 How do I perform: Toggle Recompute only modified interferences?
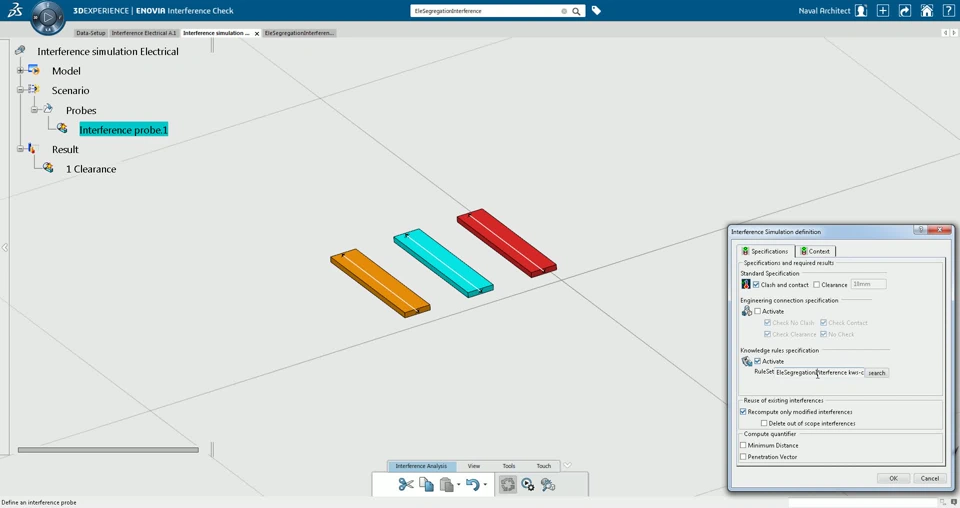pos(743,412)
